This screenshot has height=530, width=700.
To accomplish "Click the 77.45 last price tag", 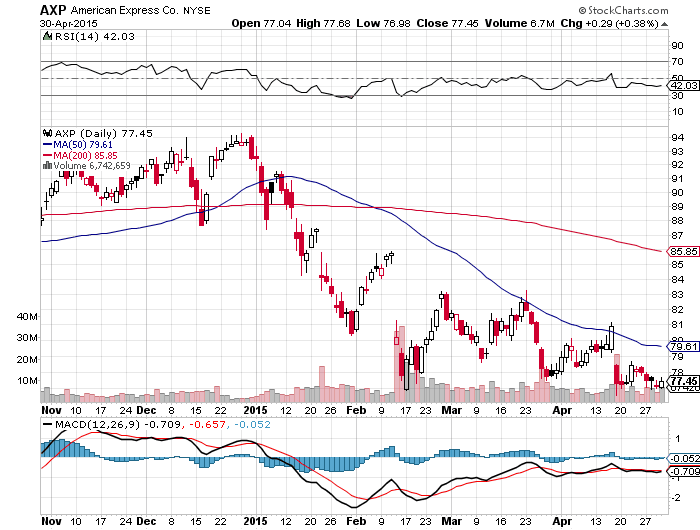I will [x=683, y=381].
